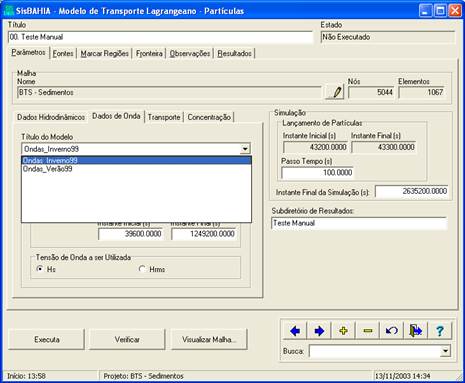Click the blue right arrow navigation icon
Image resolution: width=465 pixels, height=383 pixels.
pyautogui.click(x=319, y=331)
